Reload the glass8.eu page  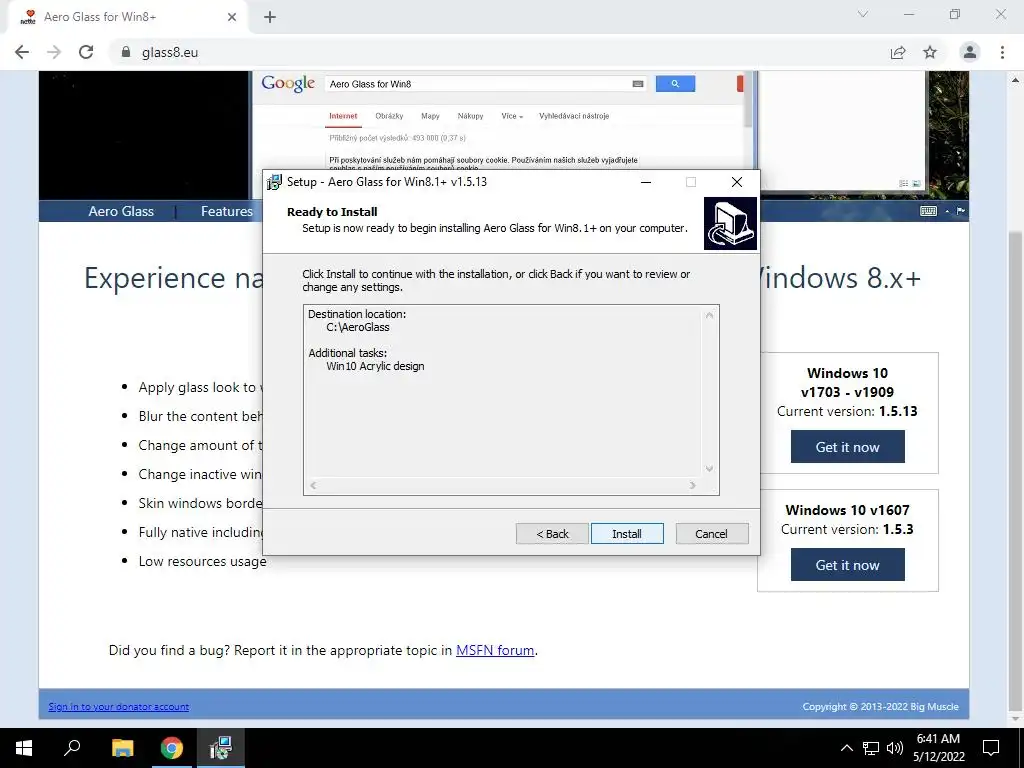tap(86, 52)
